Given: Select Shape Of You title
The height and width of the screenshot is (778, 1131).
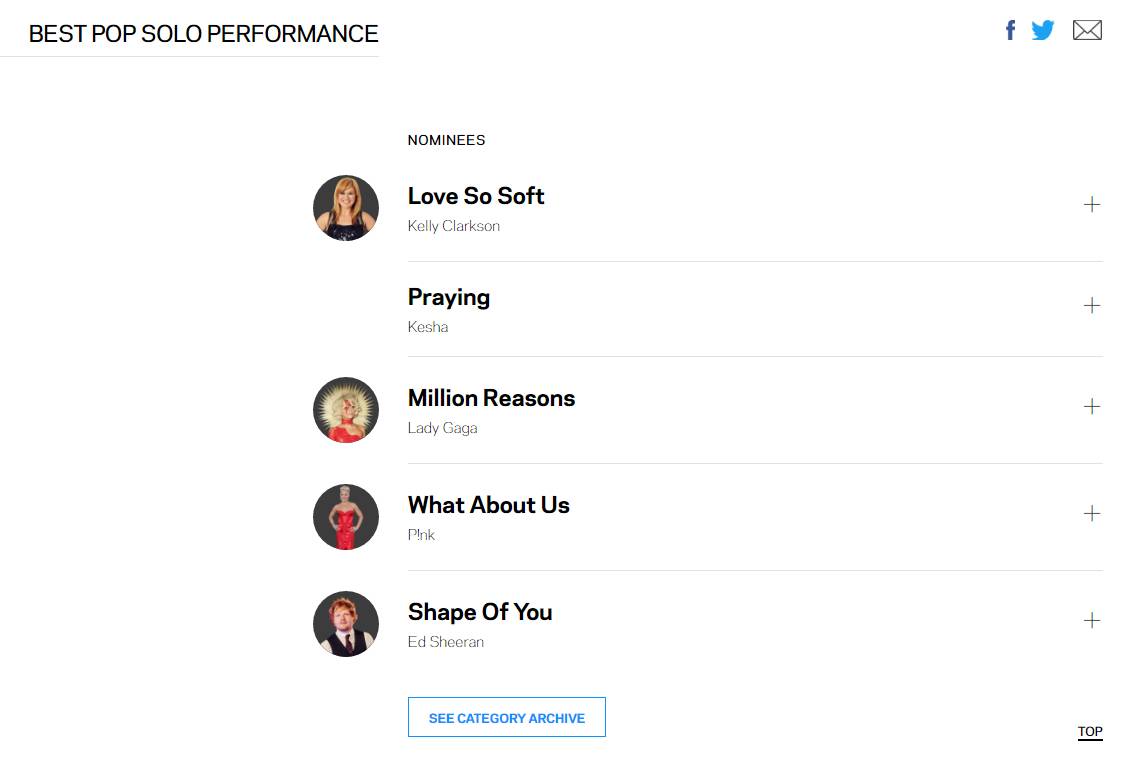Looking at the screenshot, I should 479,612.
